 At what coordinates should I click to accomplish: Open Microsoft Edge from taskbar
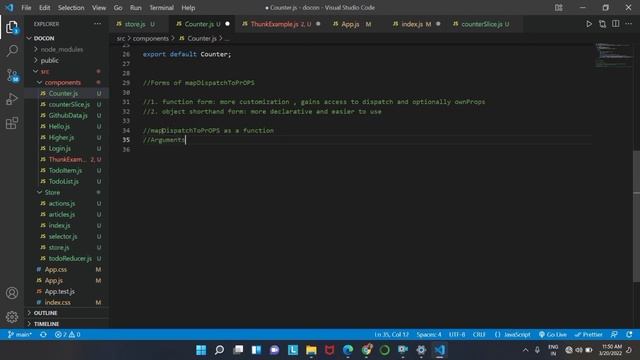348,350
